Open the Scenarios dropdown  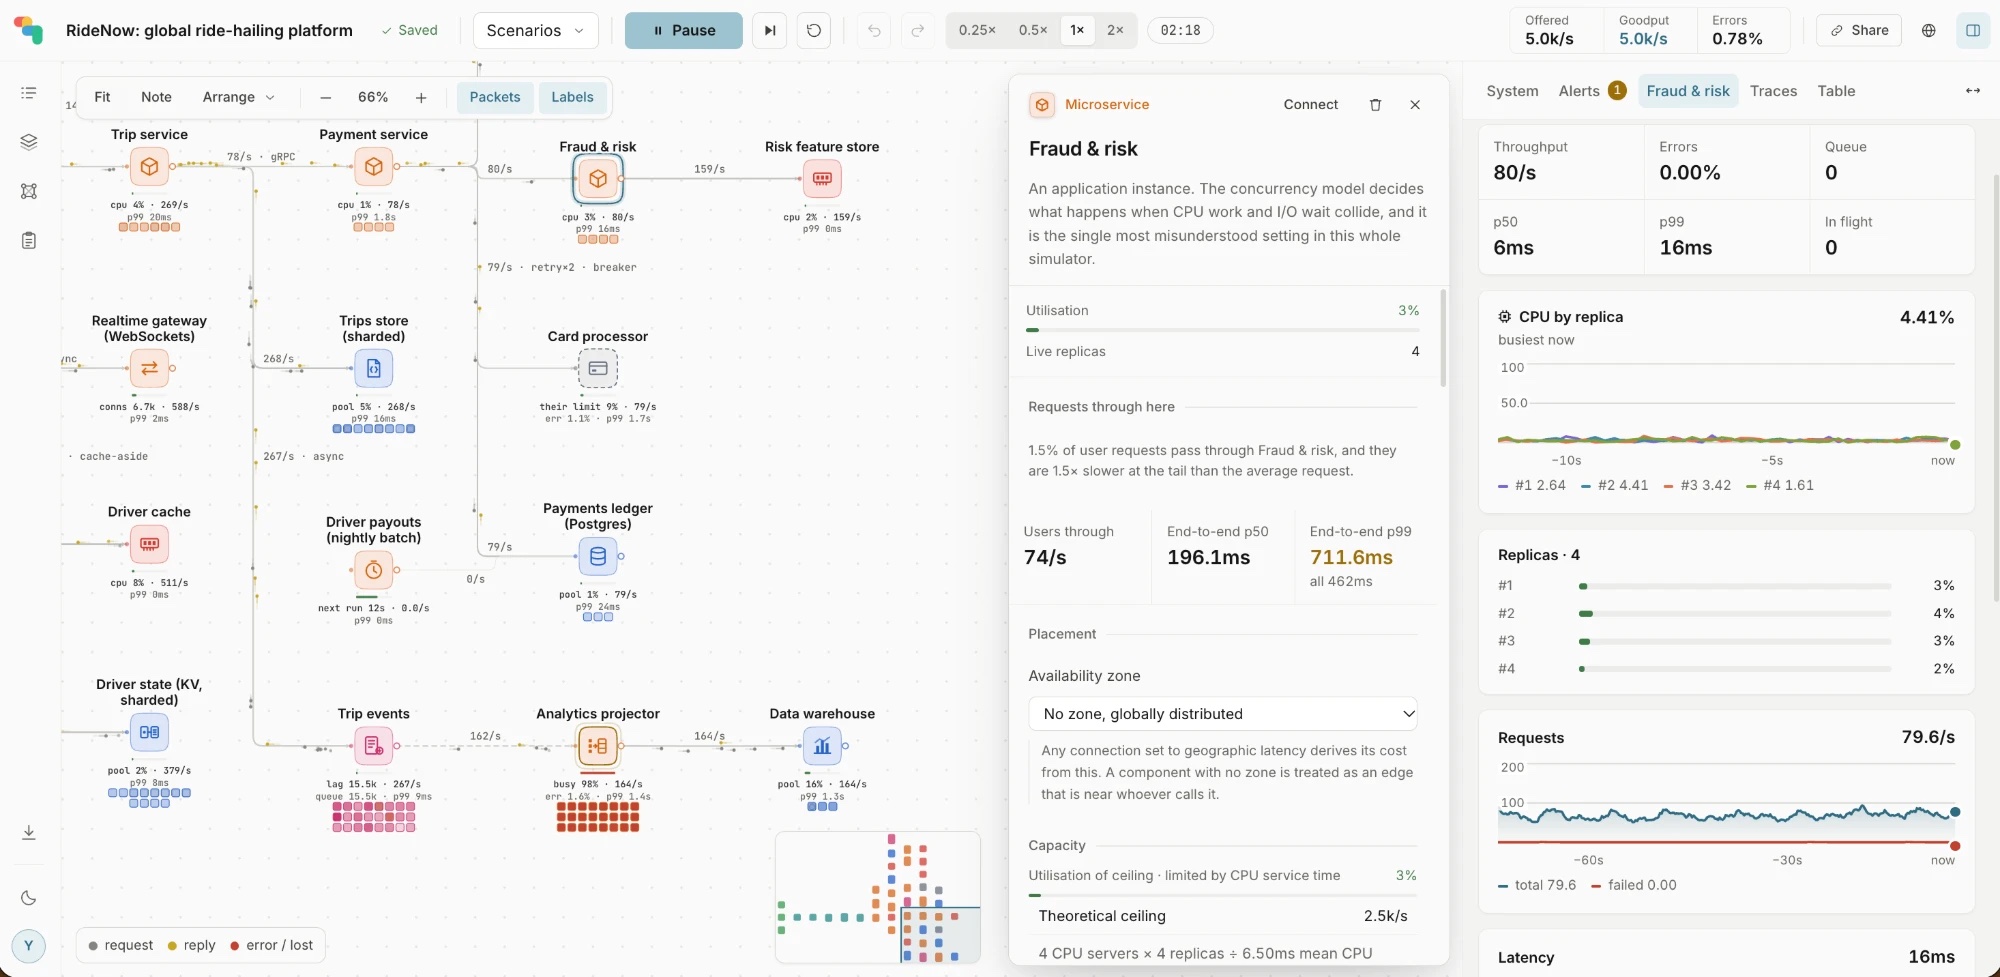pos(536,30)
